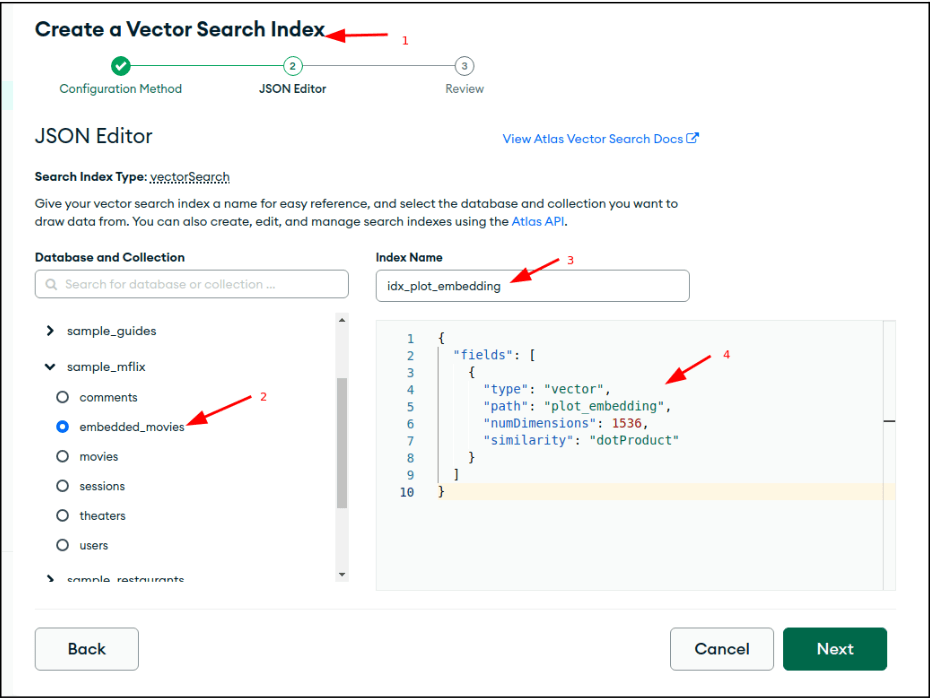
Task: Click the JSON Editor step 2 circle
Action: (292, 66)
